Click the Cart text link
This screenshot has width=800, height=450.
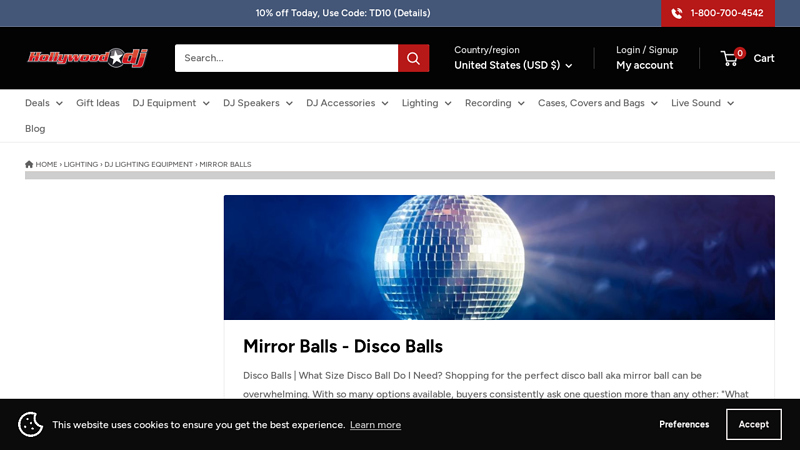pos(764,58)
